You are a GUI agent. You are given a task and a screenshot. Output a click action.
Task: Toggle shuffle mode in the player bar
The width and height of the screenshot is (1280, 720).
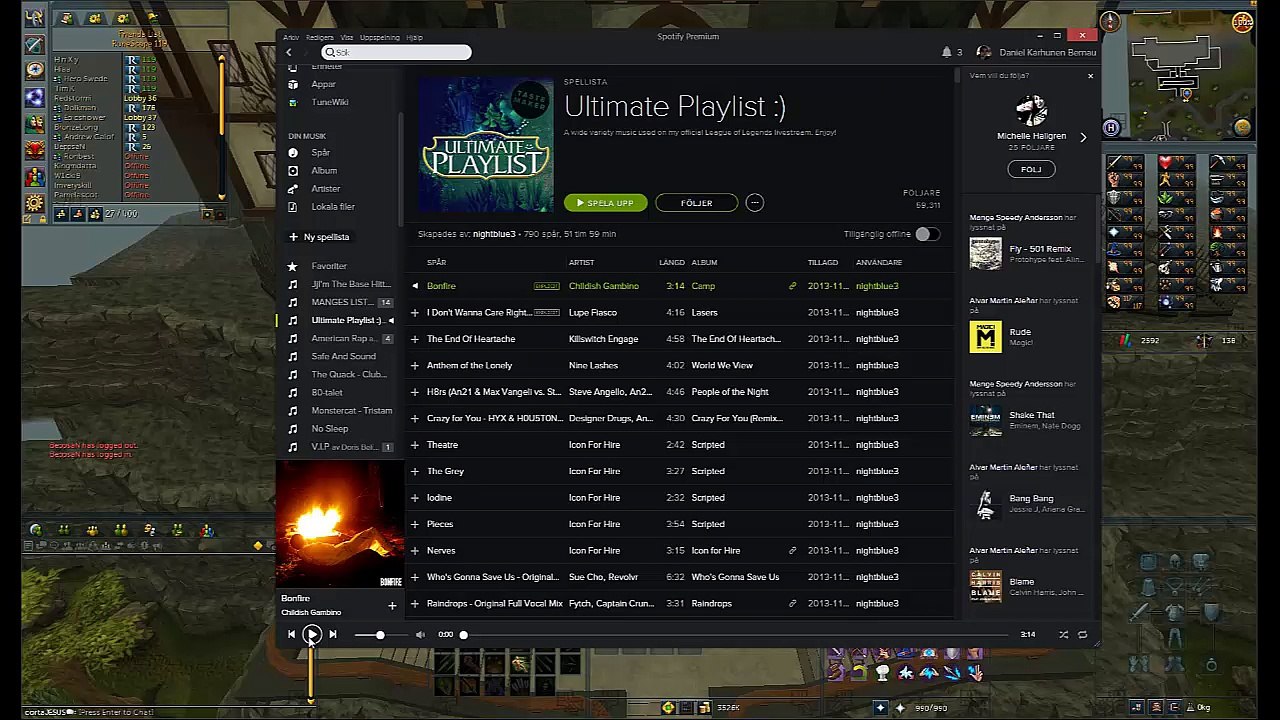[1063, 634]
